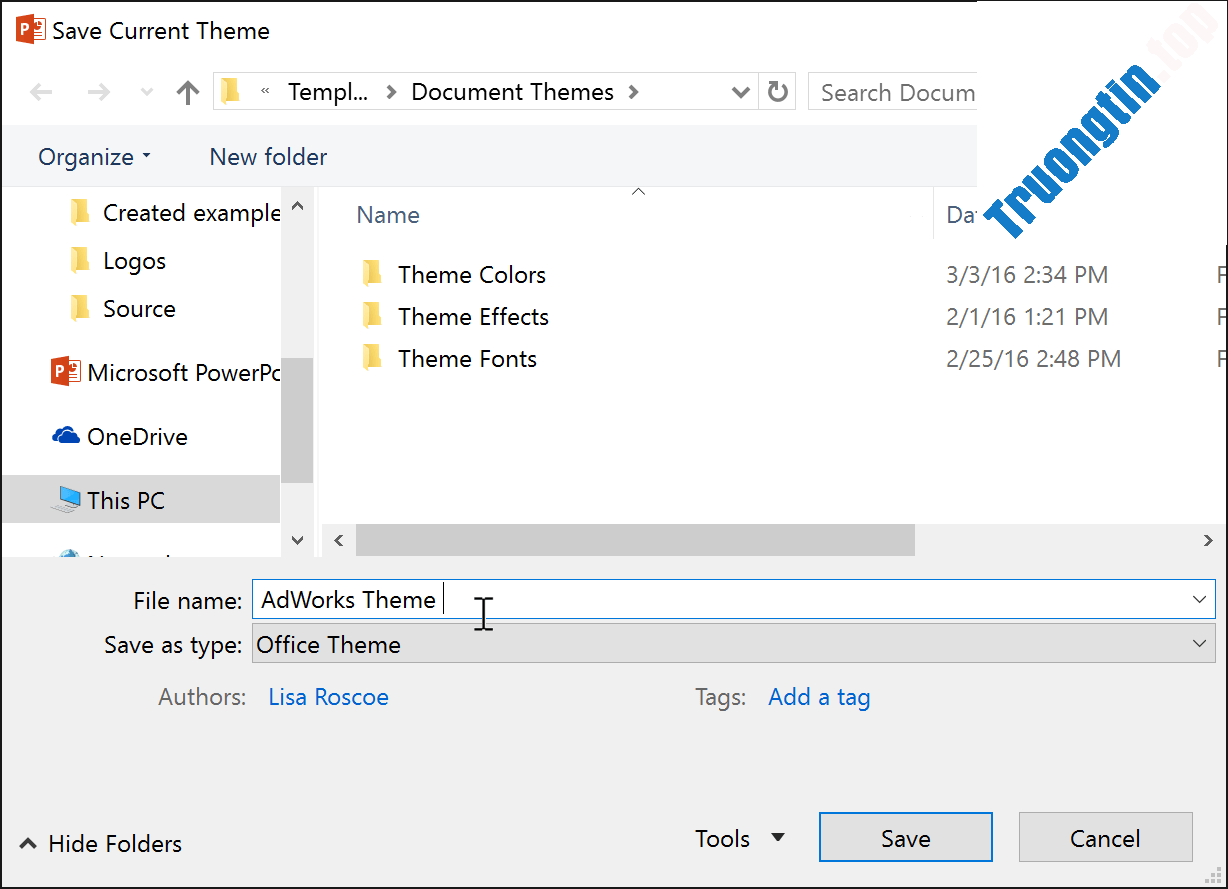Click the Add a tag link
The width and height of the screenshot is (1228, 889).
click(819, 697)
